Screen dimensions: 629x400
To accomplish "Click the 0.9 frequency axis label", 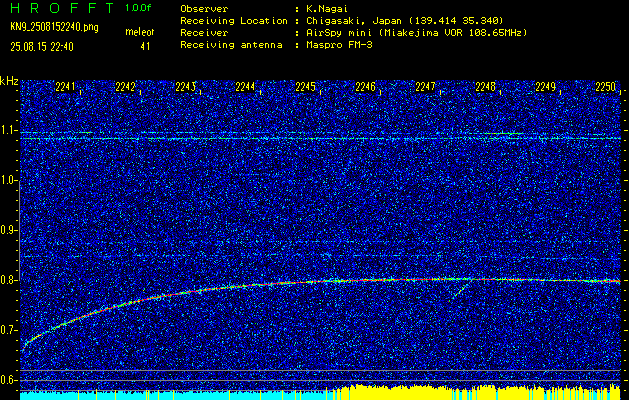I will (x=9, y=230).
